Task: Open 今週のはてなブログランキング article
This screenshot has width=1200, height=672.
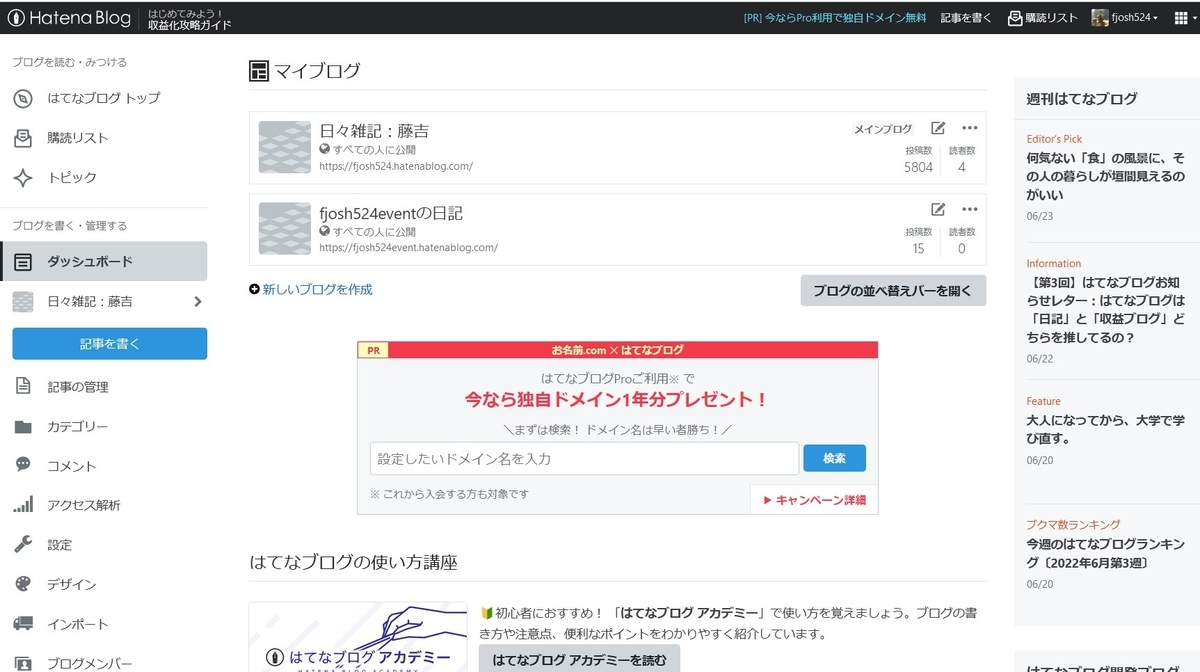Action: [x=1105, y=553]
